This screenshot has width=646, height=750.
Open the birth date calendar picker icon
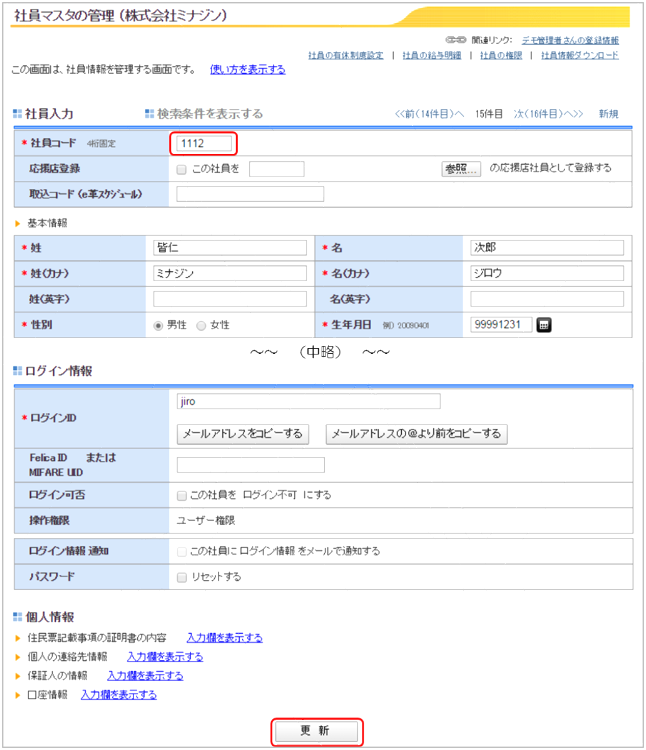tap(544, 325)
